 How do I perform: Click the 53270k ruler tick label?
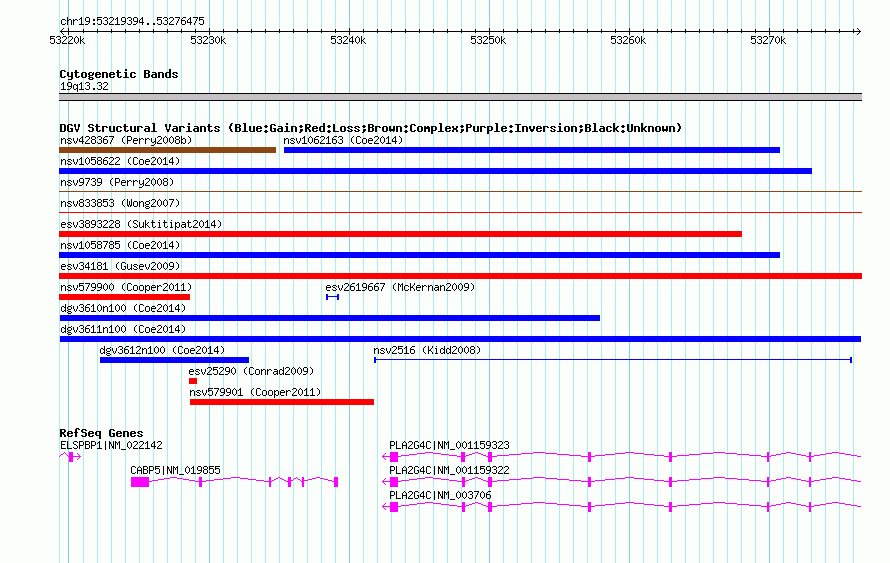point(768,40)
